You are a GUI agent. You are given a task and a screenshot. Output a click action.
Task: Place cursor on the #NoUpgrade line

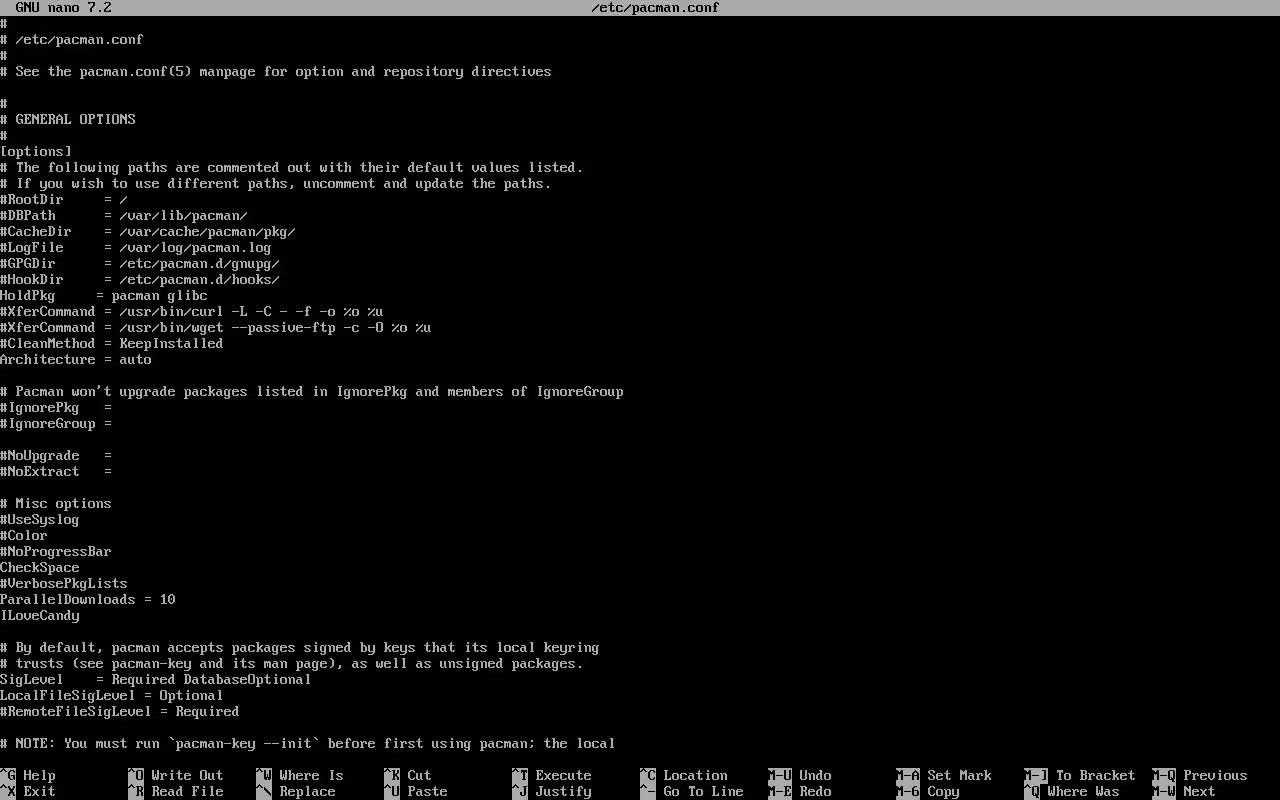[x=56, y=455]
